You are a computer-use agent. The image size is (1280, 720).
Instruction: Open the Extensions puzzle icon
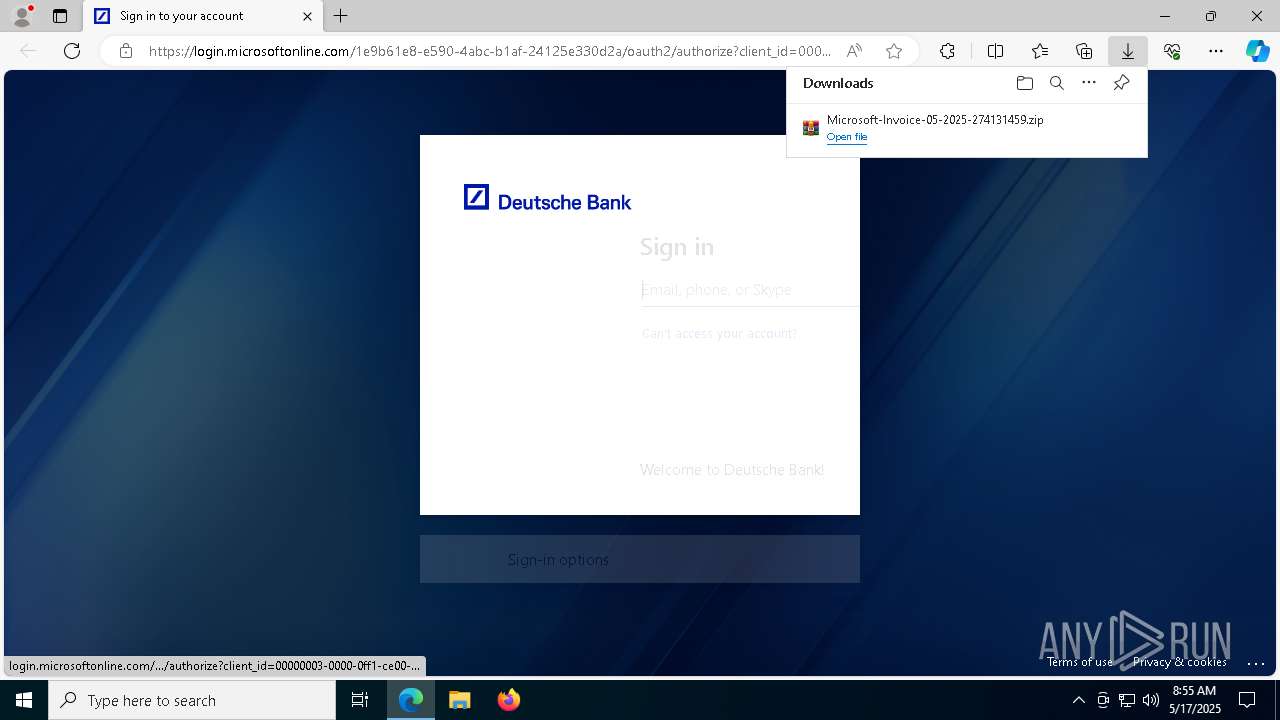click(x=947, y=51)
